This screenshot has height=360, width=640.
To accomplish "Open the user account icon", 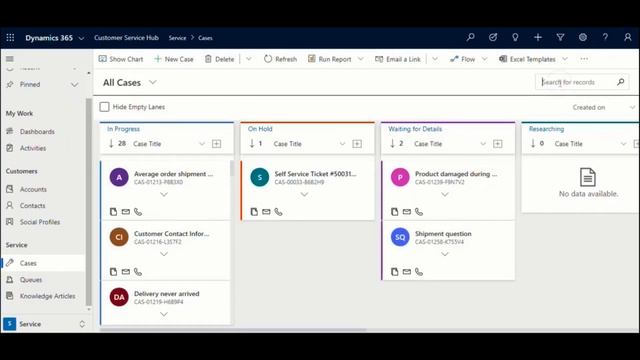I will [628, 37].
